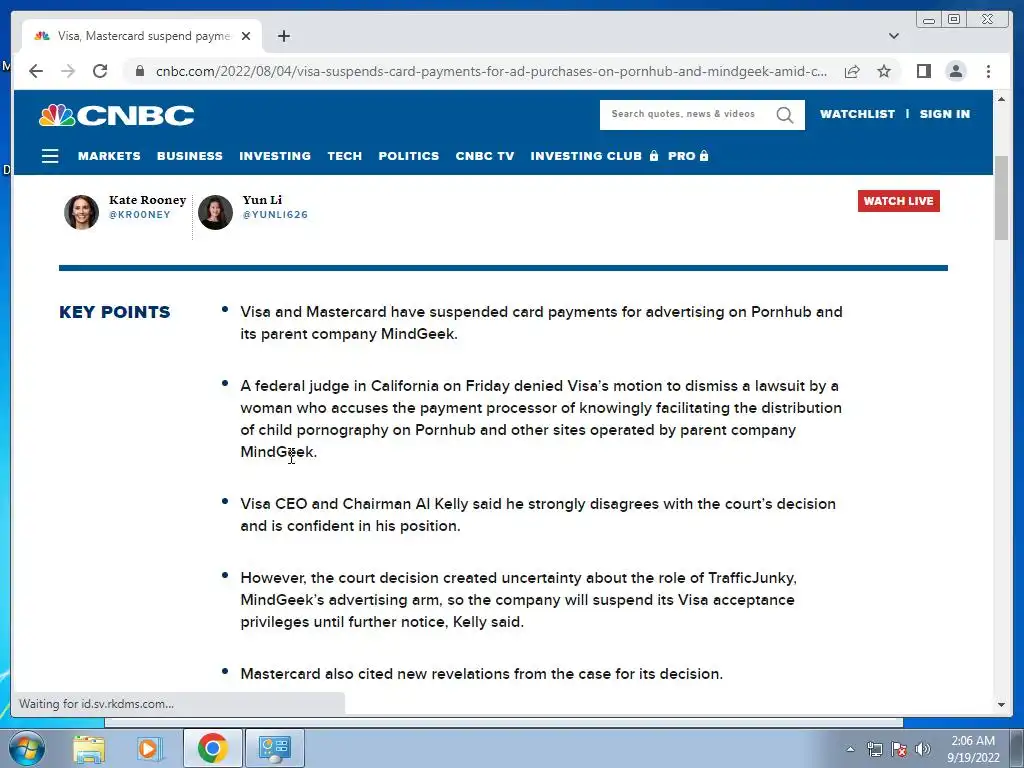This screenshot has height=768, width=1024.
Task: Open the CNBC TV menu
Action: [x=485, y=155]
